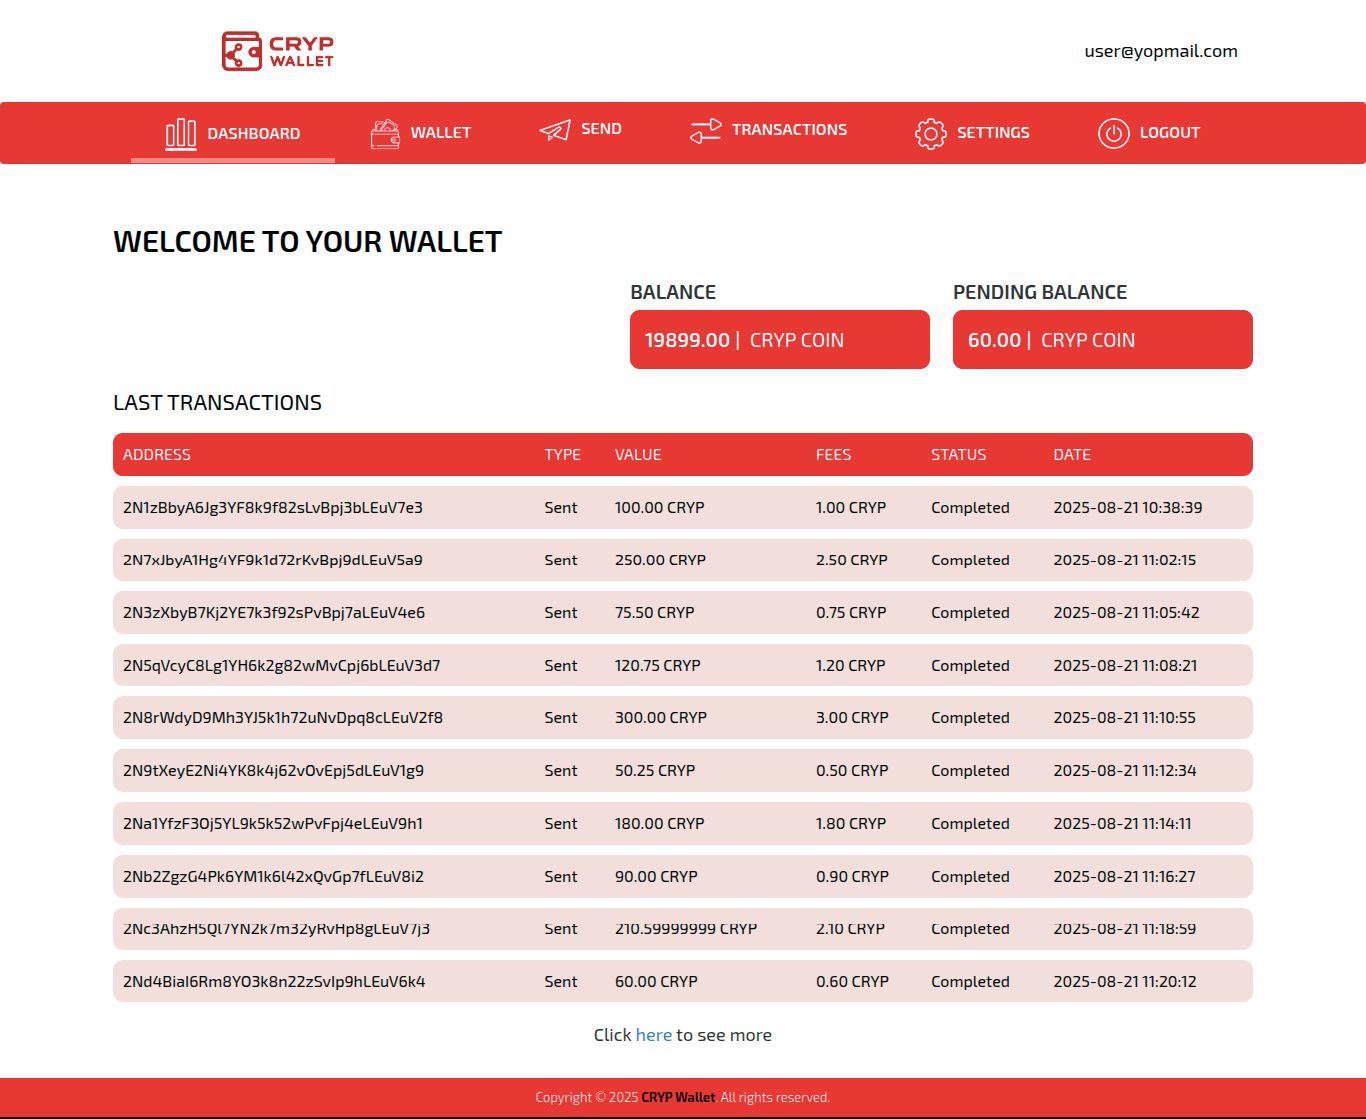Open the Send menu item
The height and width of the screenshot is (1119, 1366).
[x=580, y=130]
